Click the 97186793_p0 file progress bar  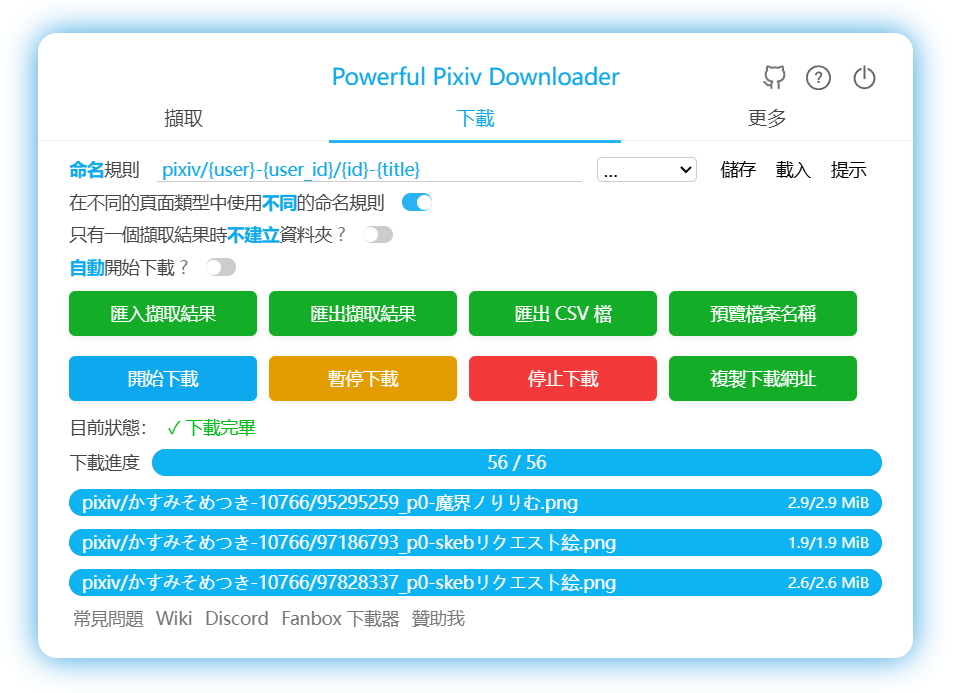[x=475, y=542]
